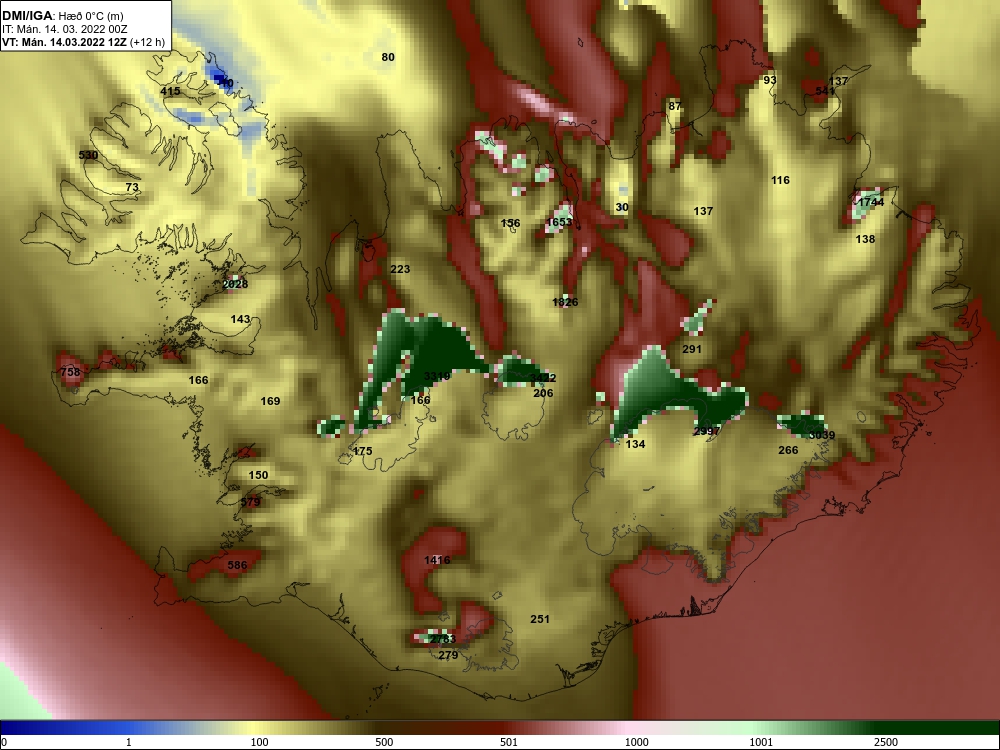Click the '87' value in the north
Viewport: 1000px width, 750px height.
(x=675, y=107)
